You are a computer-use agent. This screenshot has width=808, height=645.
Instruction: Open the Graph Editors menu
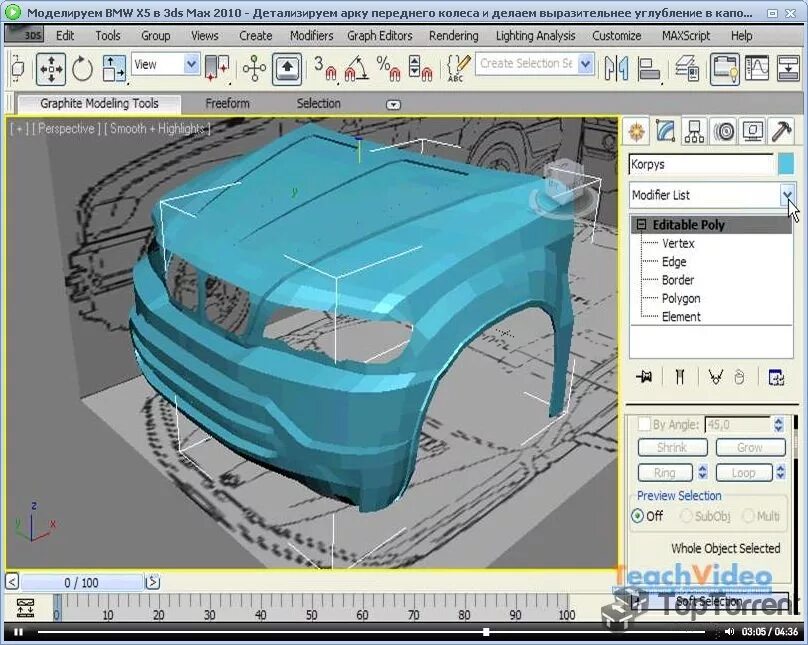[x=380, y=36]
